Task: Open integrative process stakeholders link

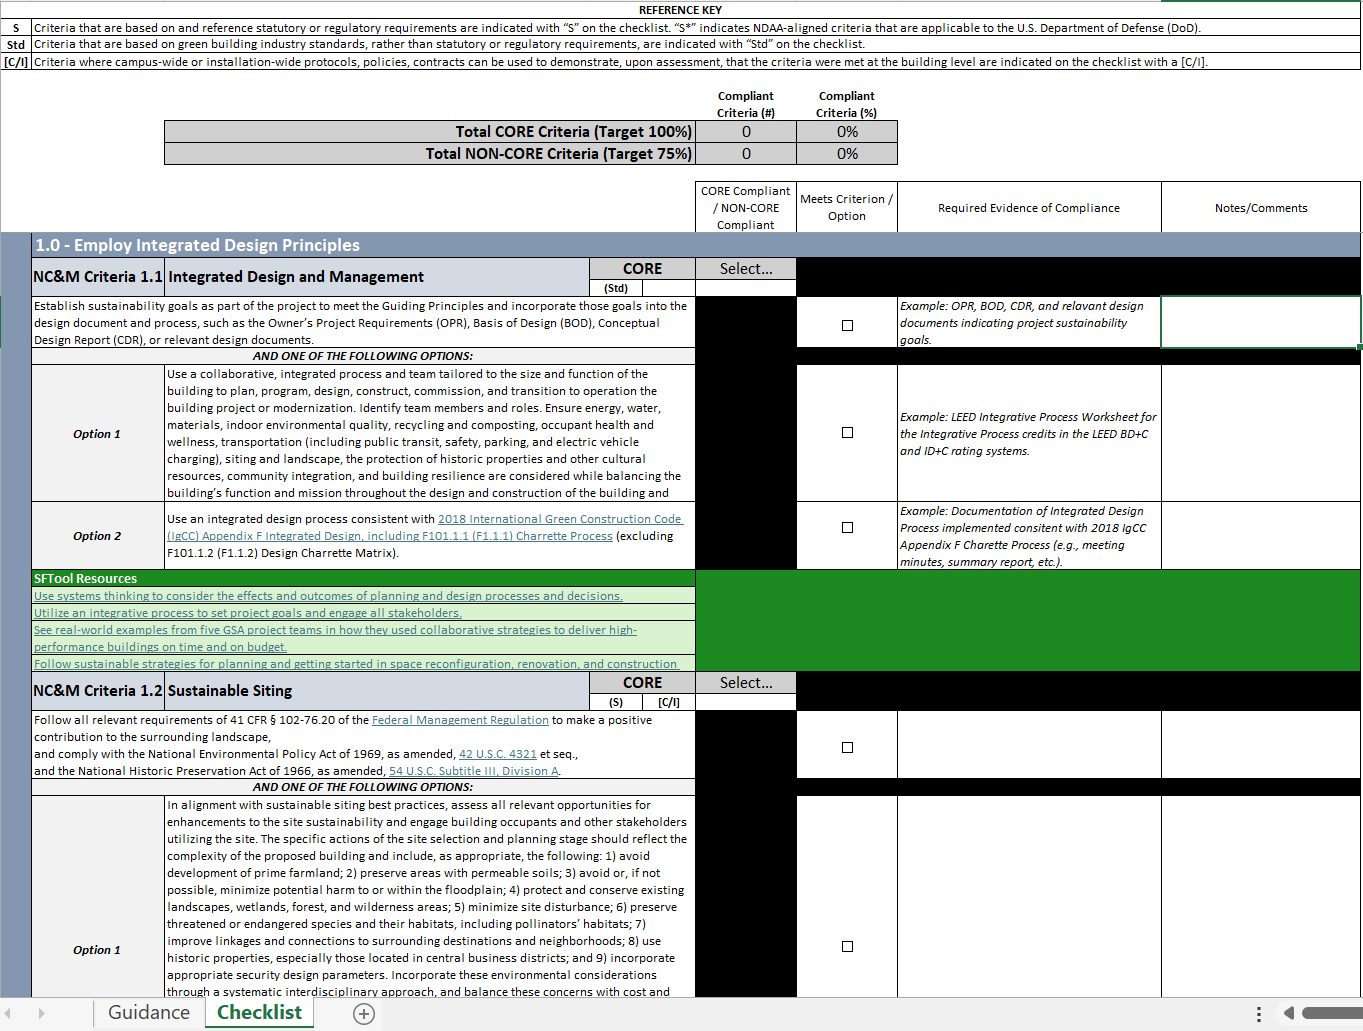Action: 248,613
